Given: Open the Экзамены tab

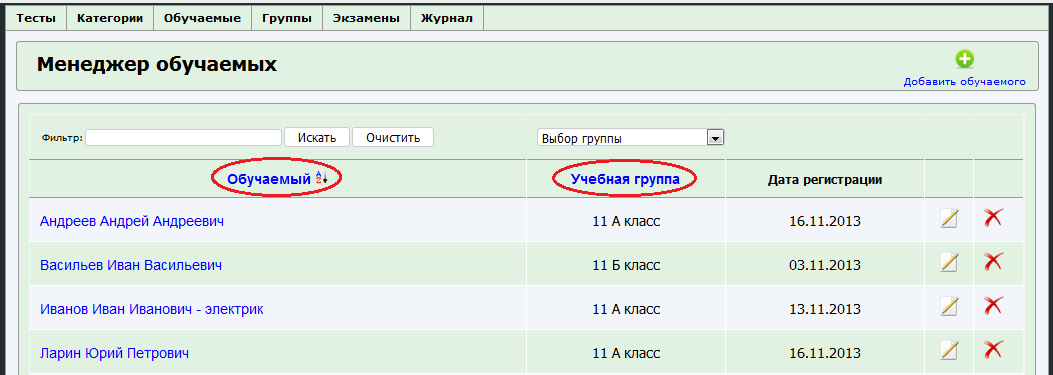Looking at the screenshot, I should 366,18.
